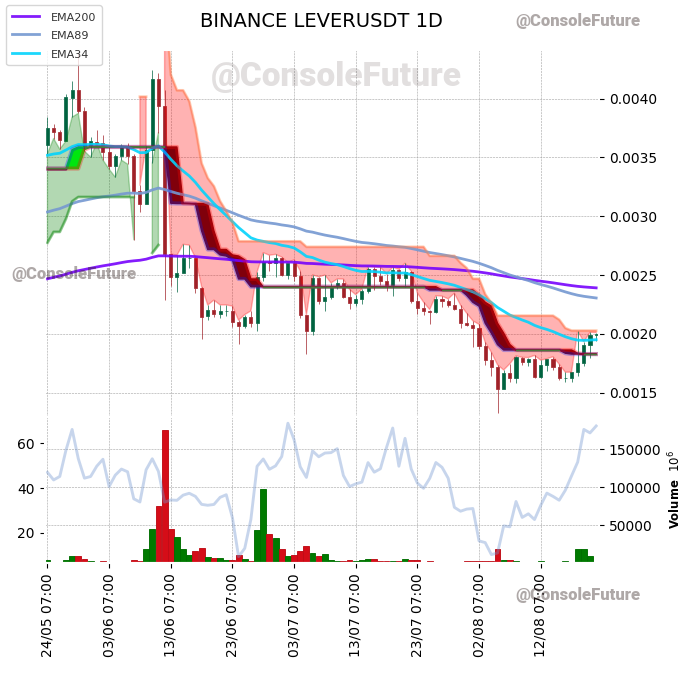Click the purple EMA200 legend line swatch
The height and width of the screenshot is (690, 690).
tap(26, 17)
